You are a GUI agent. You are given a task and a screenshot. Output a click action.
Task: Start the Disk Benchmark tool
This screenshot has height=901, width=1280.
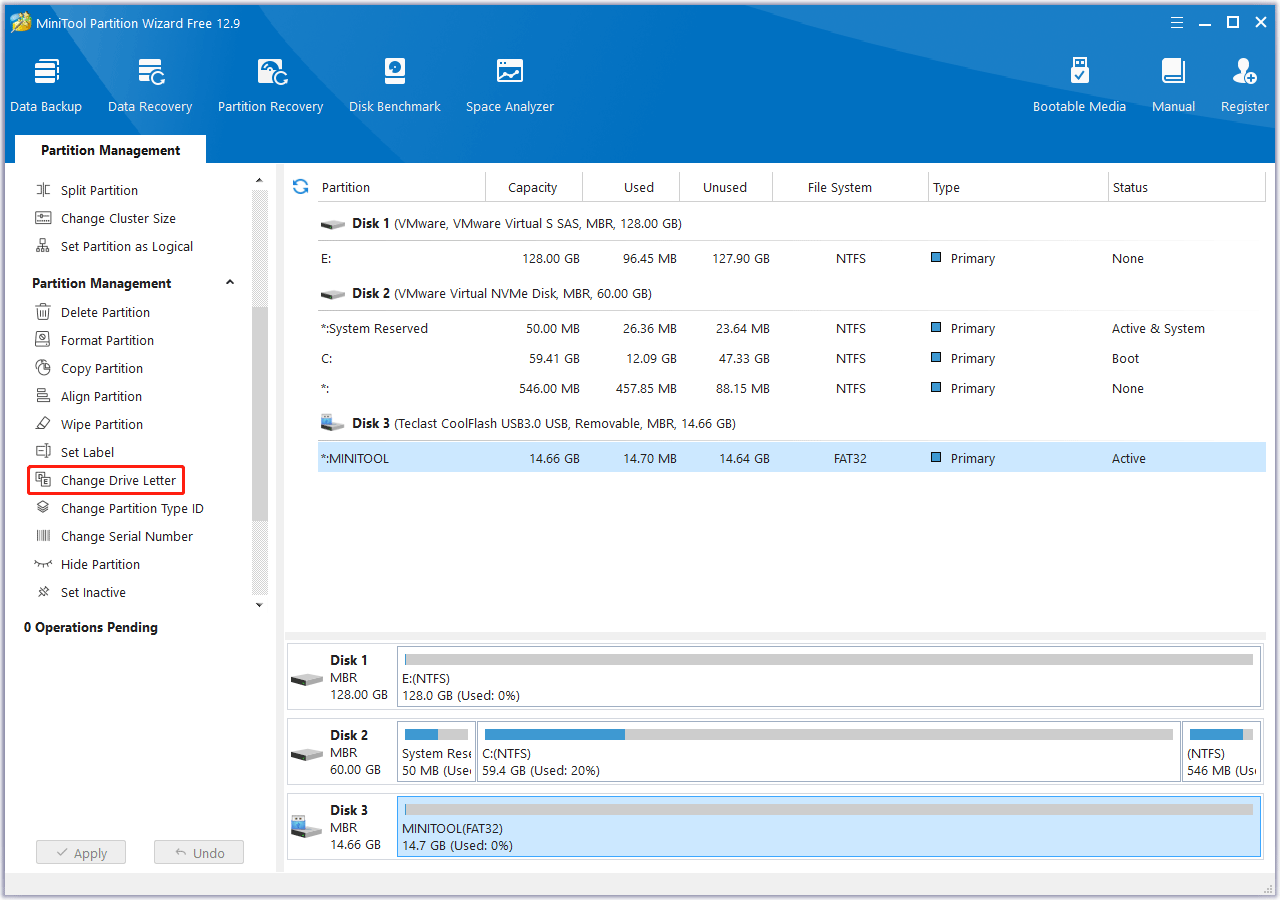click(x=395, y=85)
